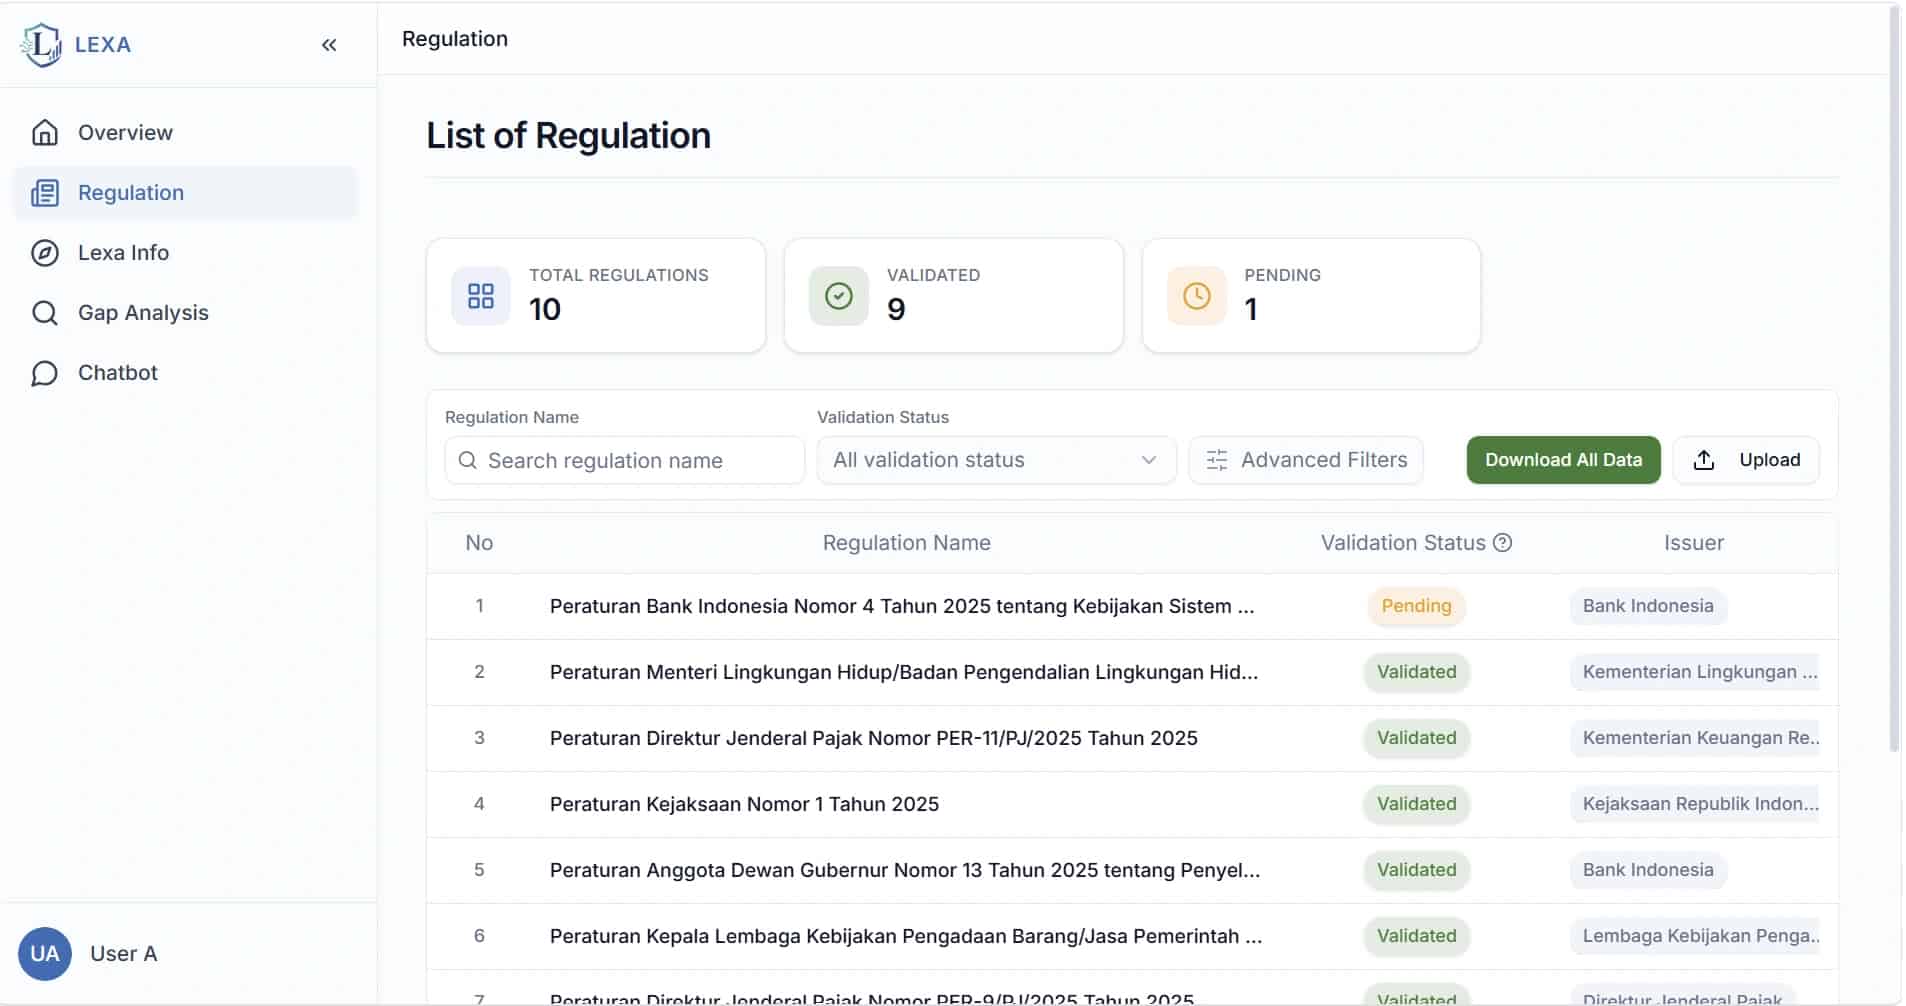
Task: Collapse the sidebar with double-chevron icon
Action: point(329,45)
